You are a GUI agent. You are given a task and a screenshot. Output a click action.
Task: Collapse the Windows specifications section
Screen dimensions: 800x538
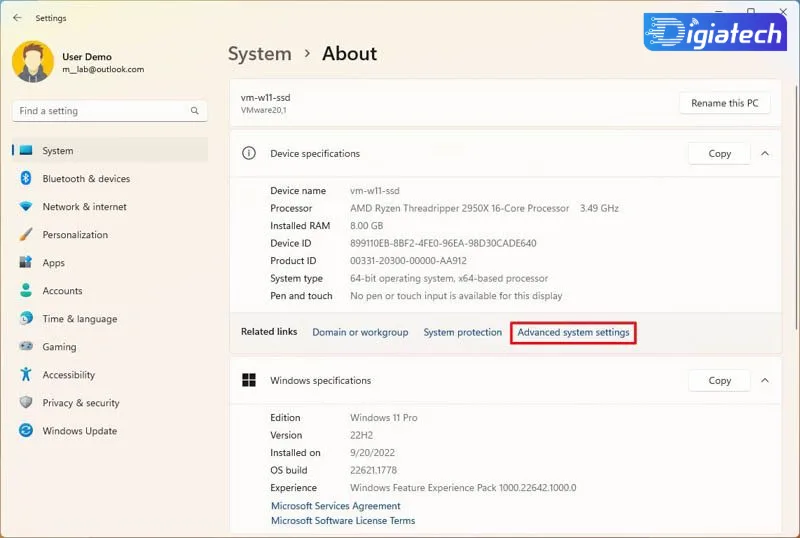pos(765,381)
